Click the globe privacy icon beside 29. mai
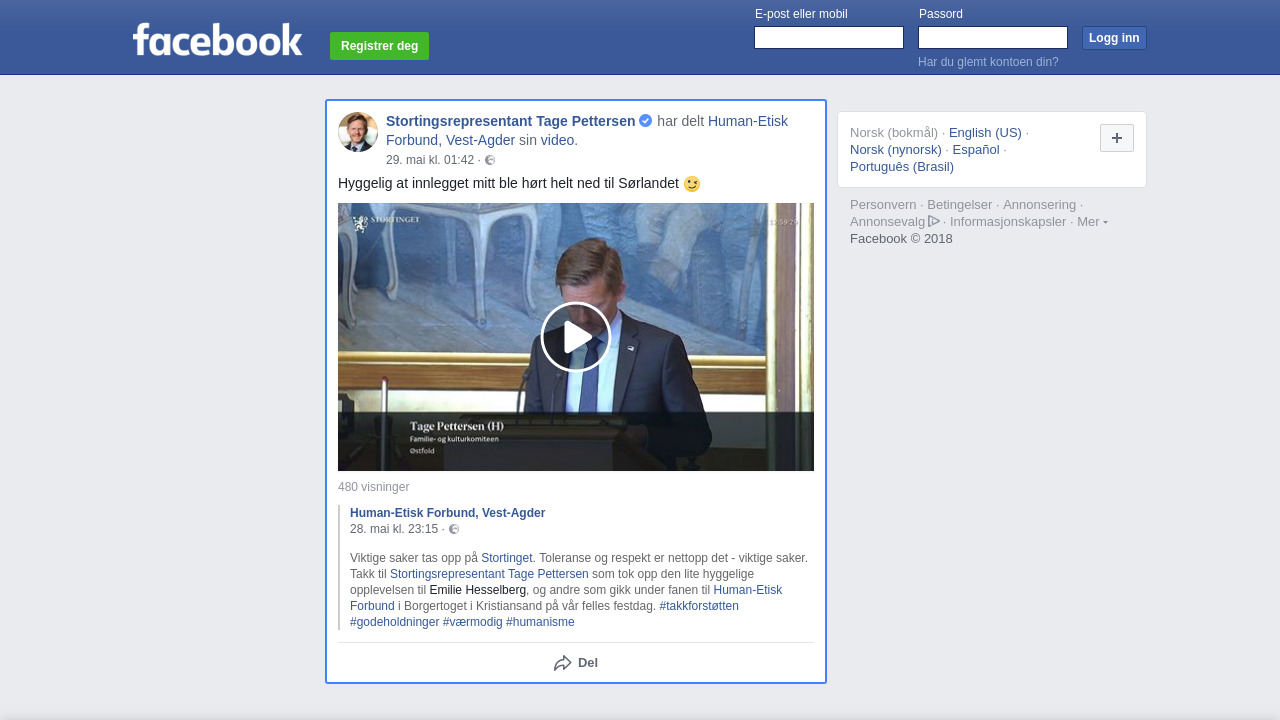Image resolution: width=1280 pixels, height=720 pixels. click(490, 160)
